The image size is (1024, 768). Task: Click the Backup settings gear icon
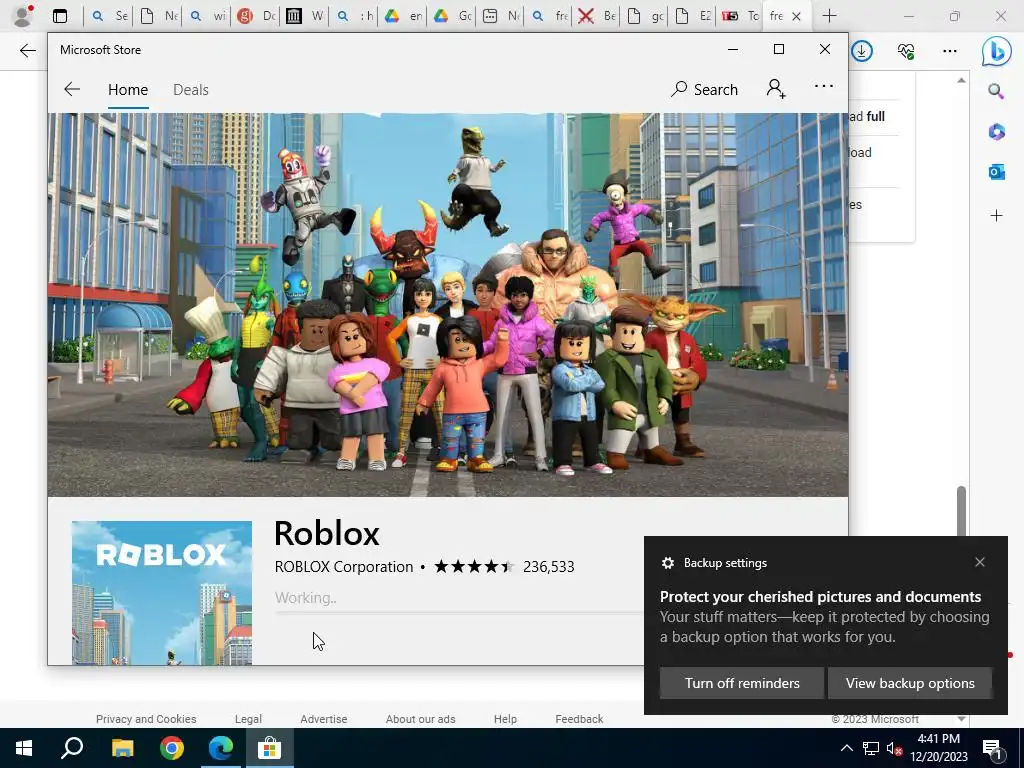(667, 563)
